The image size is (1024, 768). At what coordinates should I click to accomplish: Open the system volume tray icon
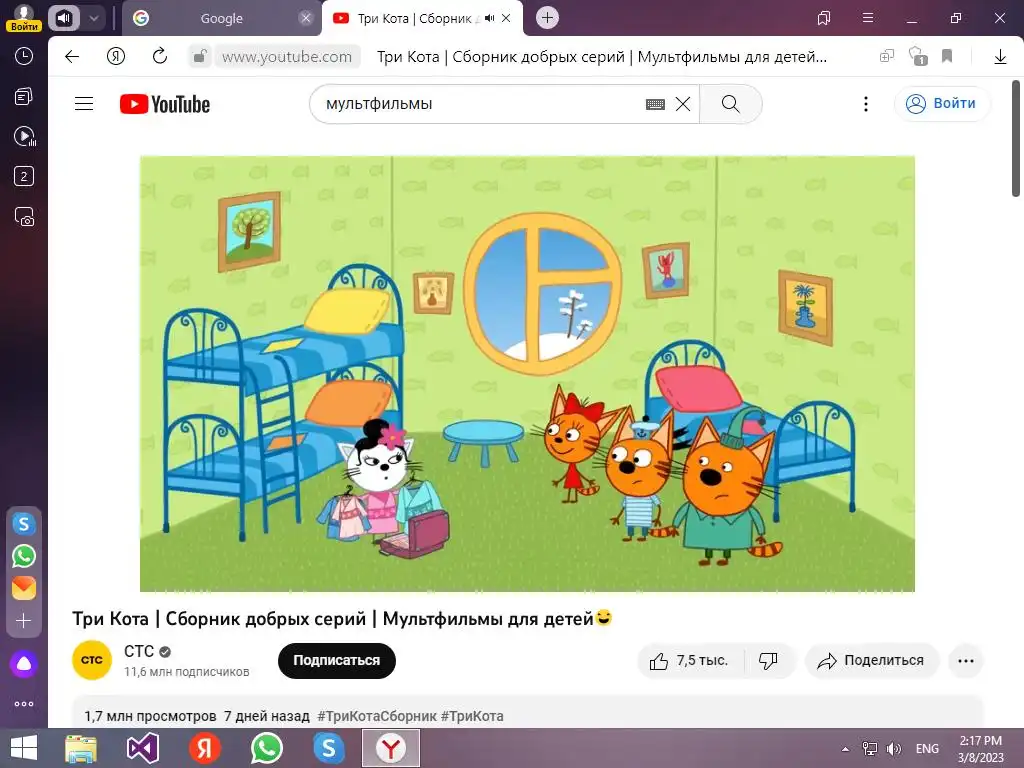893,749
